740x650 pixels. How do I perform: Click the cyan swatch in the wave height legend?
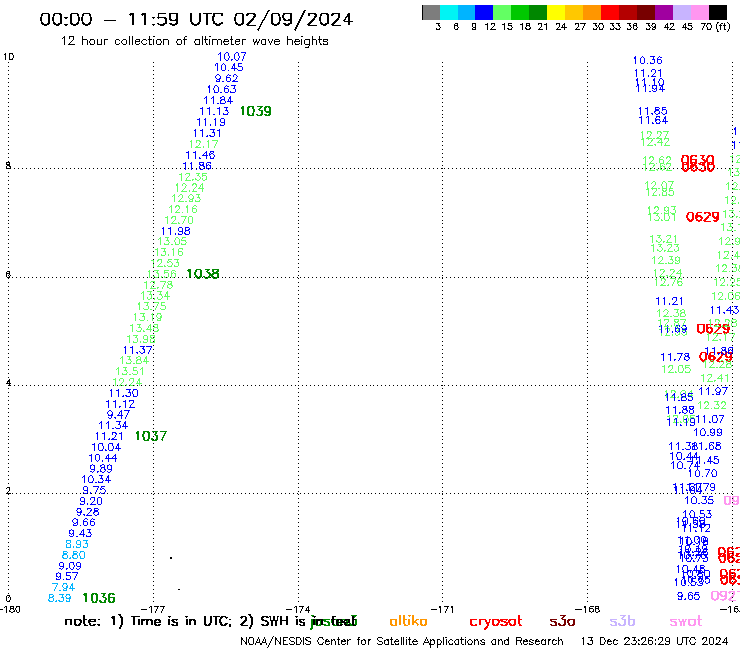[x=449, y=12]
